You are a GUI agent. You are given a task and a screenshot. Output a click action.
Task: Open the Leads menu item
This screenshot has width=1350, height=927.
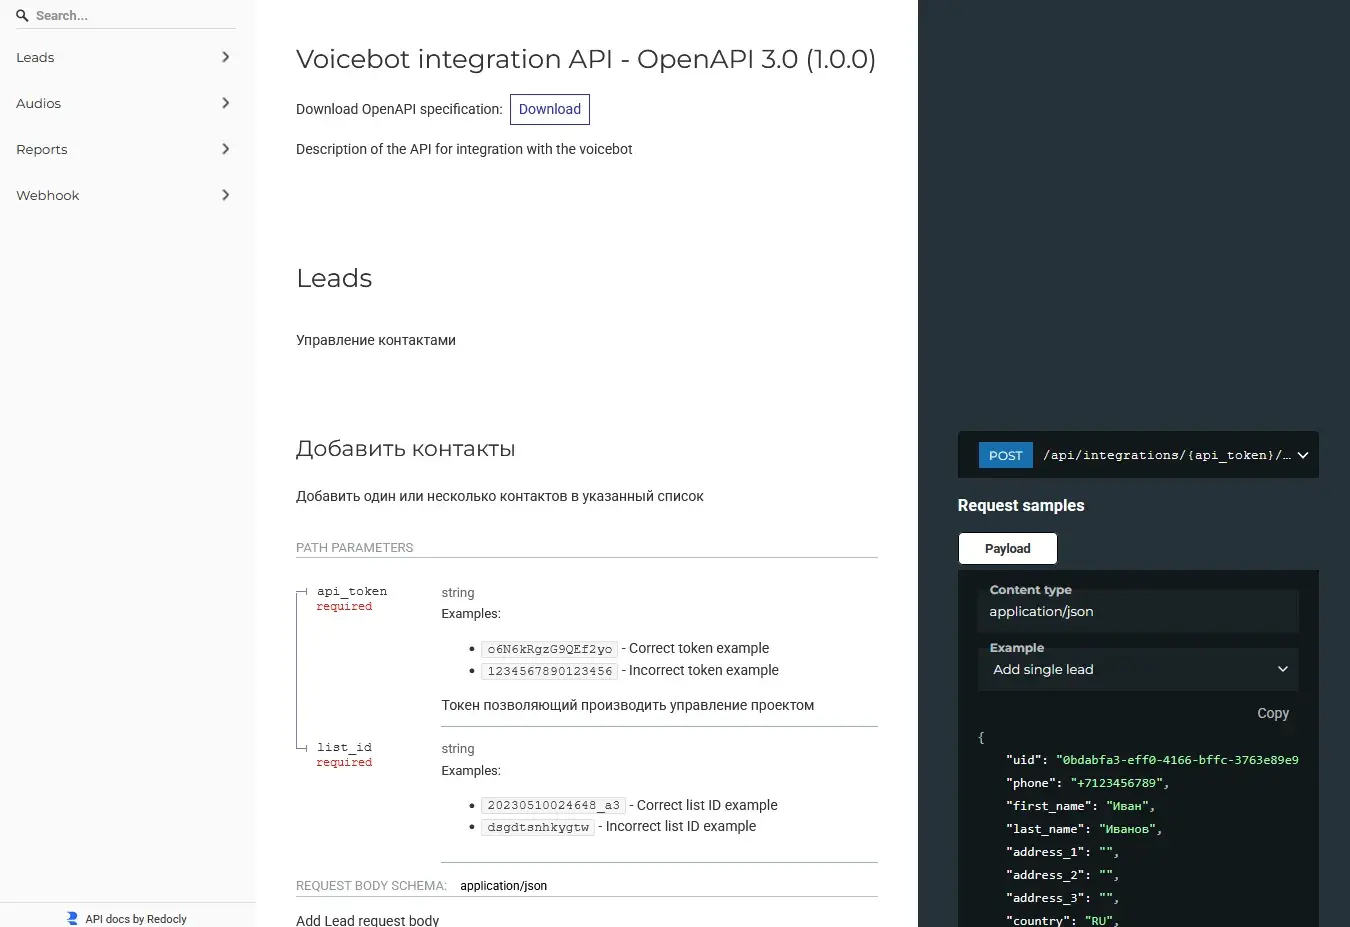(x=127, y=57)
